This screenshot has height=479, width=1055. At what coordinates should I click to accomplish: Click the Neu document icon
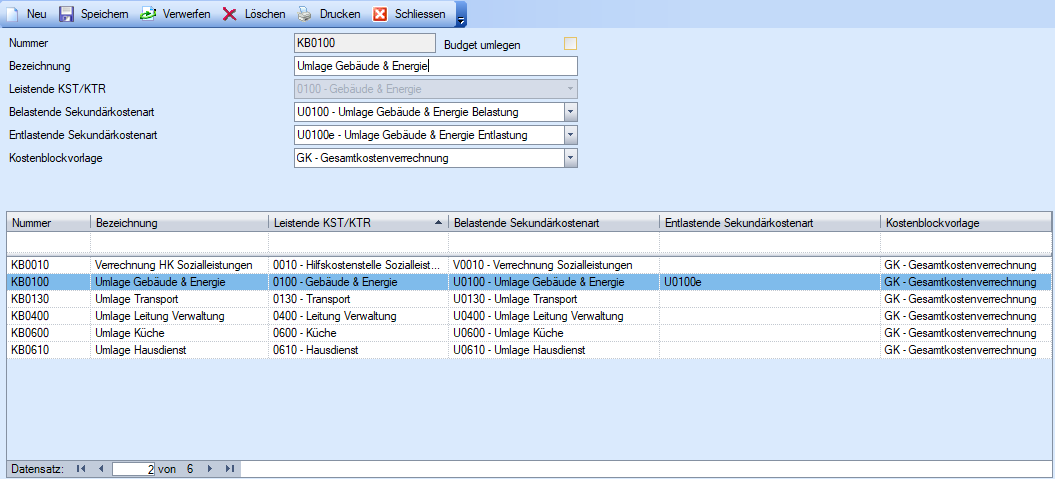[13, 14]
